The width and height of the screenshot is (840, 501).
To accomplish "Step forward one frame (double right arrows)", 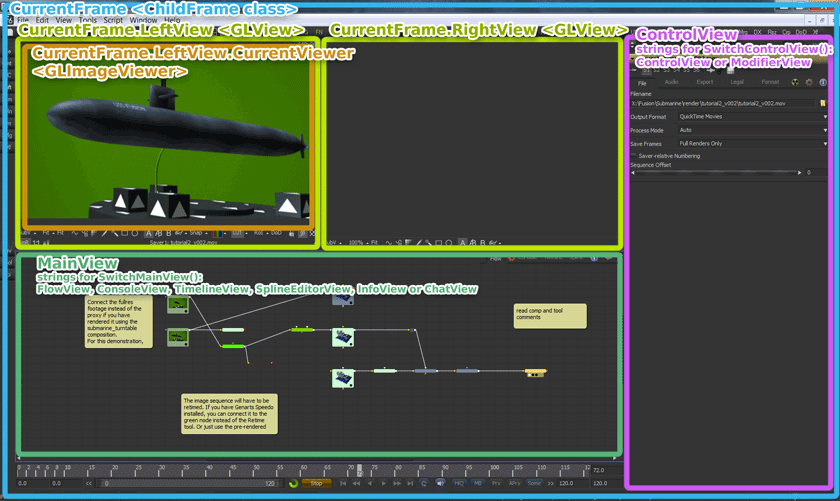I will click(397, 483).
